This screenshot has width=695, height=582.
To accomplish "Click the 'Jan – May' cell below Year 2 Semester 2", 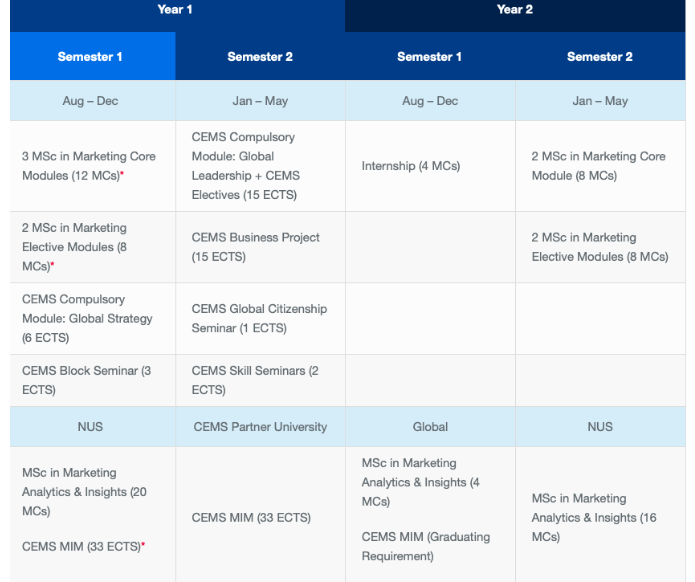I will point(600,101).
